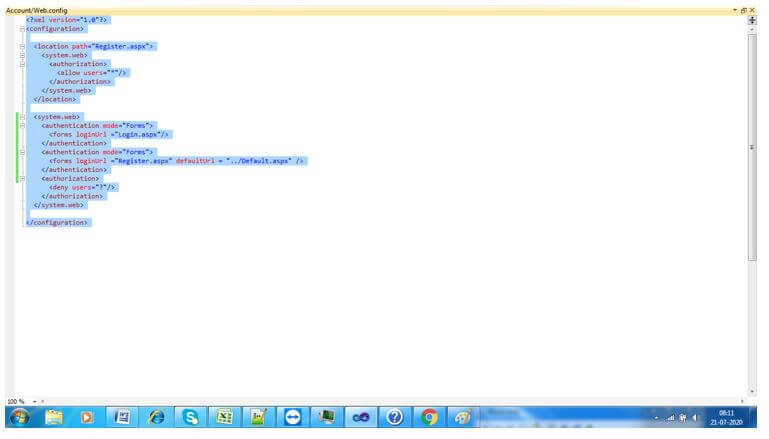Screen dimensions: 769x439
Task: Open Skype from the taskbar
Action: pyautogui.click(x=190, y=417)
